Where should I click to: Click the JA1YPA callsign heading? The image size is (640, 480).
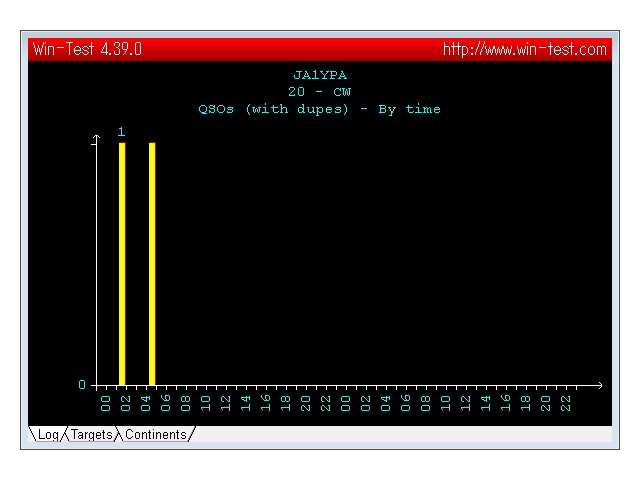pyautogui.click(x=320, y=75)
